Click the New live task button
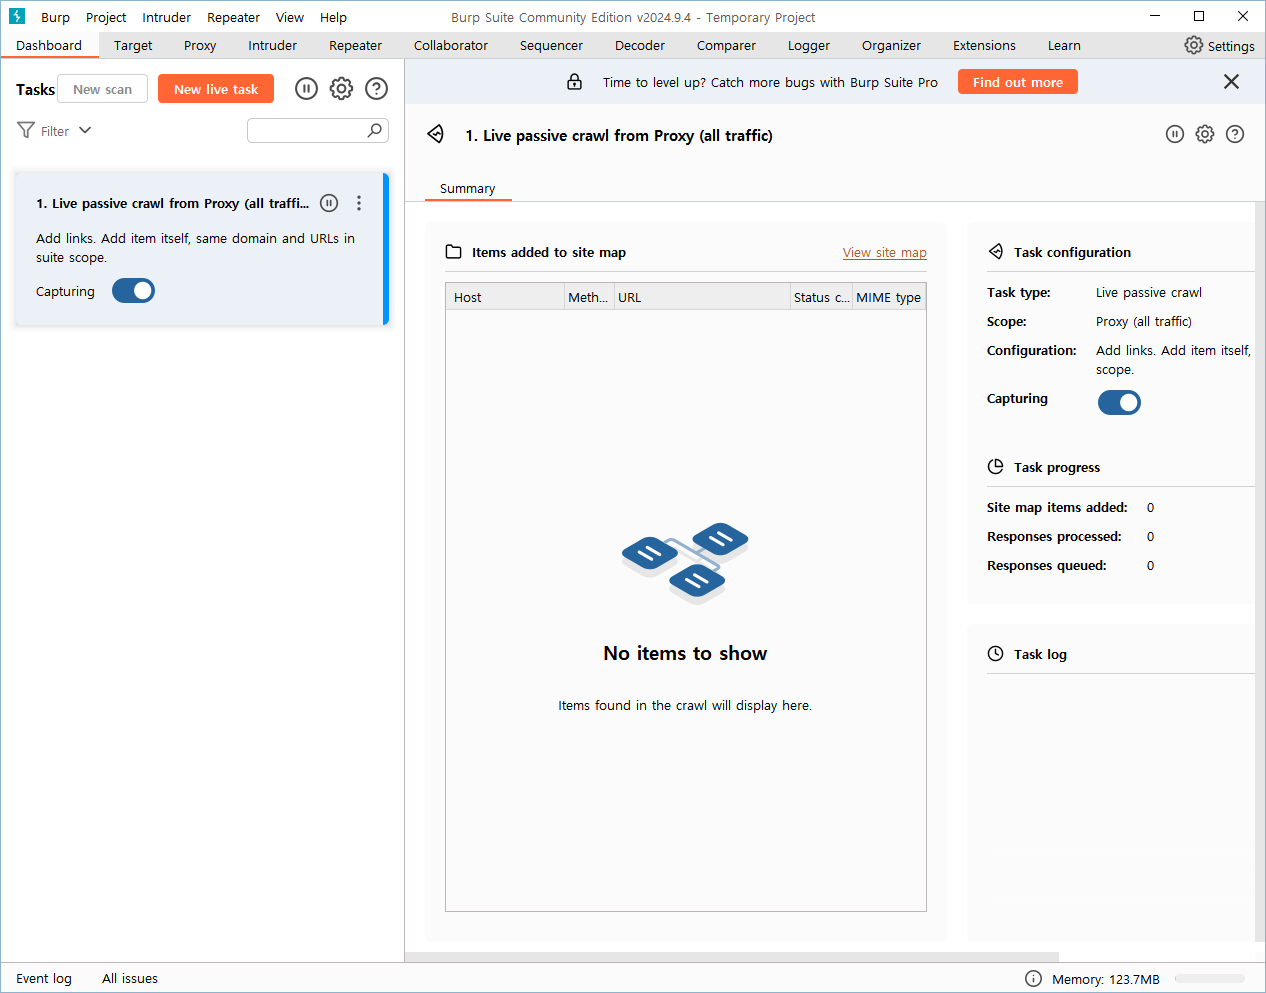The height and width of the screenshot is (993, 1266). (216, 89)
